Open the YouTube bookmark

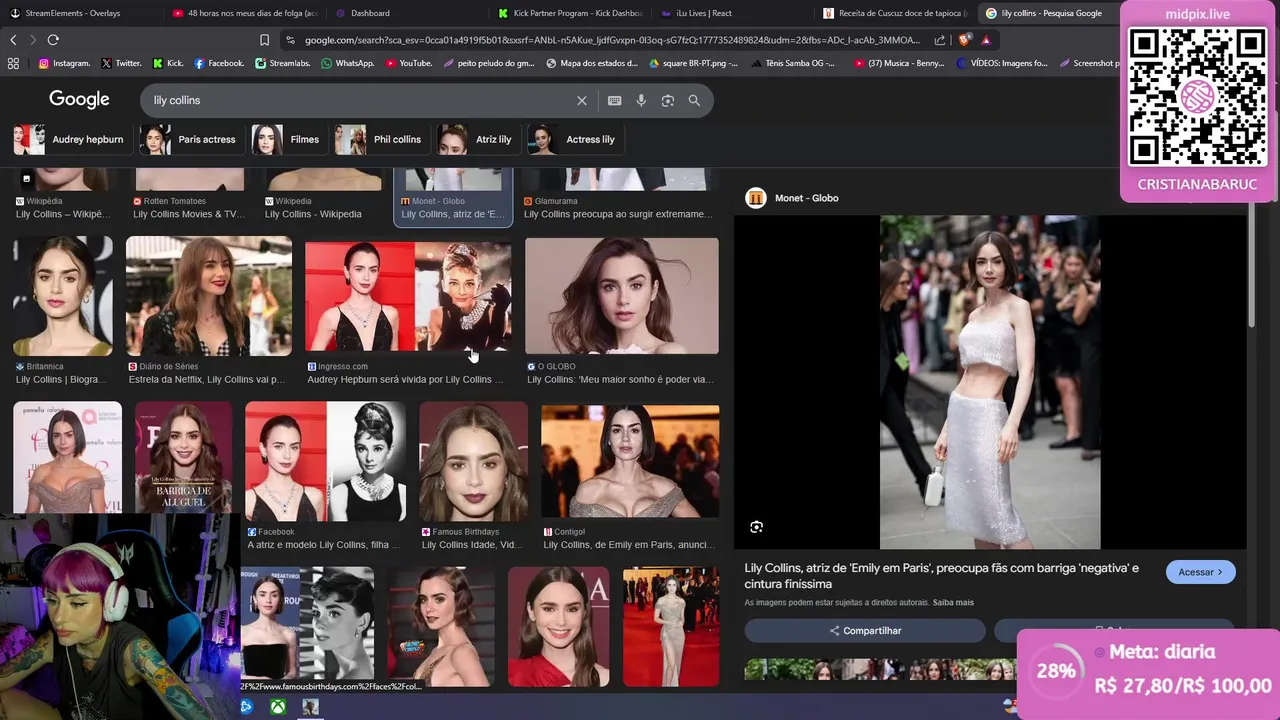click(409, 63)
